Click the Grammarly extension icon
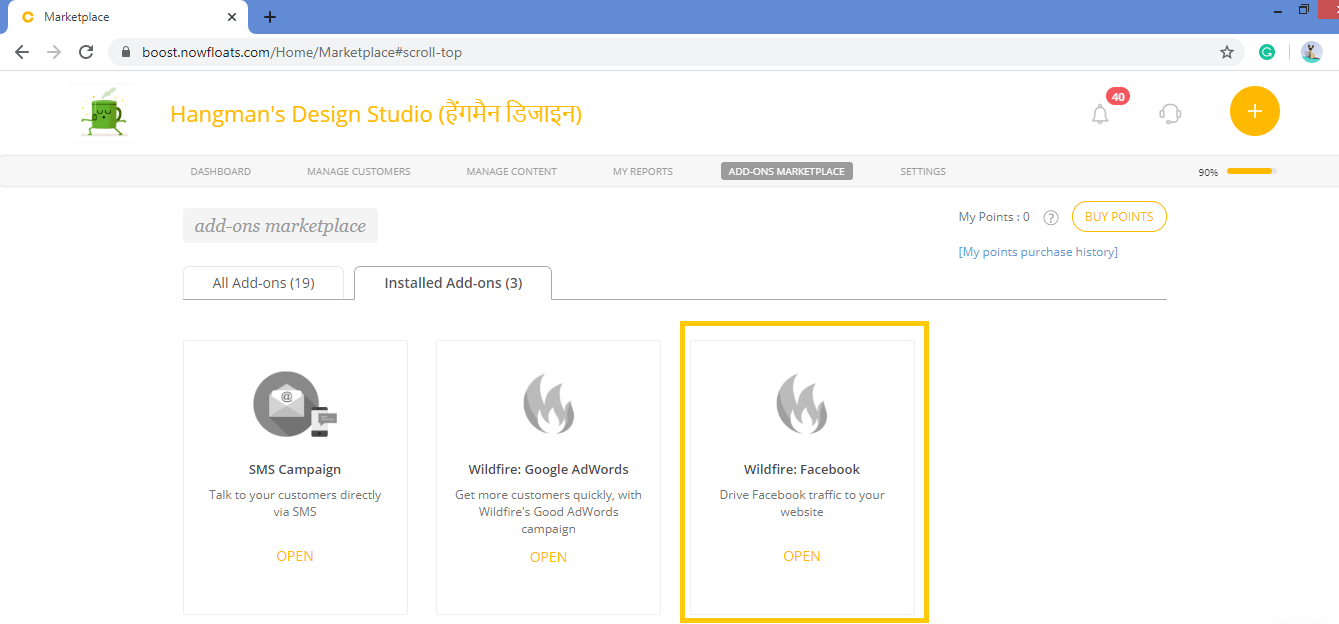Image resolution: width=1339 pixels, height=624 pixels. (x=1267, y=52)
